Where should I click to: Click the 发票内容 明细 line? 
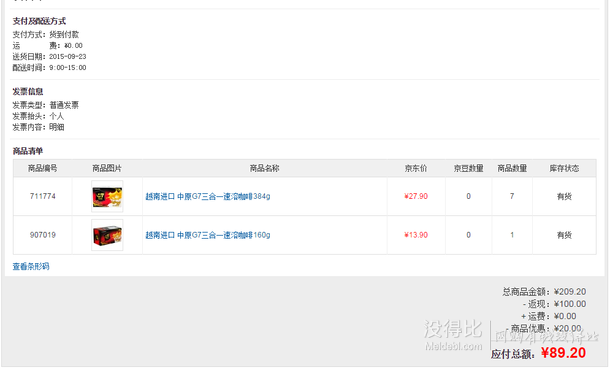(38, 127)
